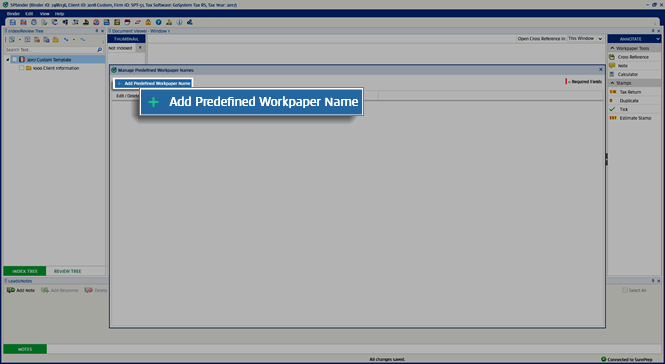This screenshot has height=364, width=665.
Task: Collapse the 2017 Custom Template tree node
Action: [8, 59]
